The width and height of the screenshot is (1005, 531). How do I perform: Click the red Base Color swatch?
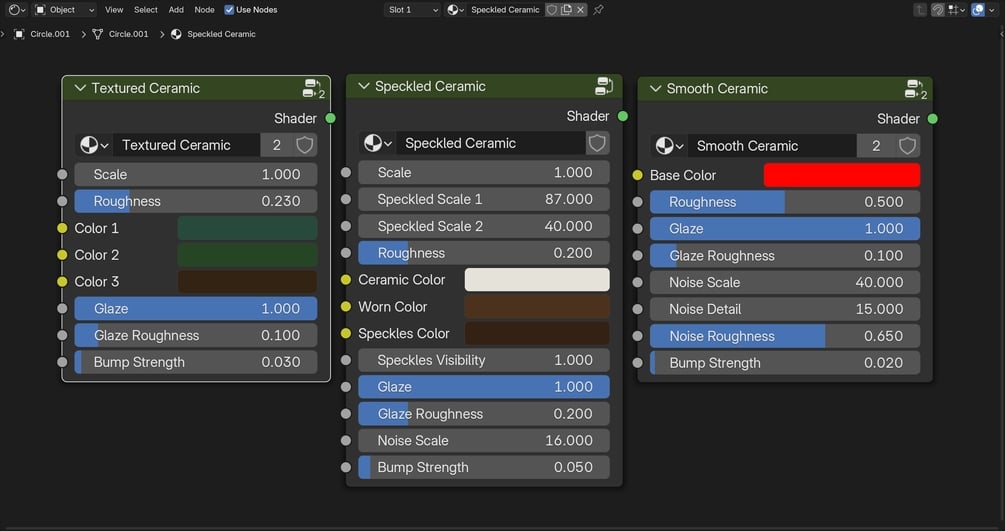[841, 175]
